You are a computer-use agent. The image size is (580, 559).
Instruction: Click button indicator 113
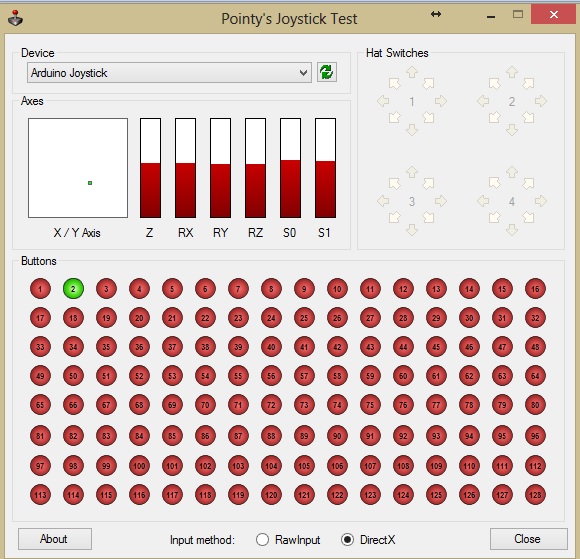coord(40,495)
